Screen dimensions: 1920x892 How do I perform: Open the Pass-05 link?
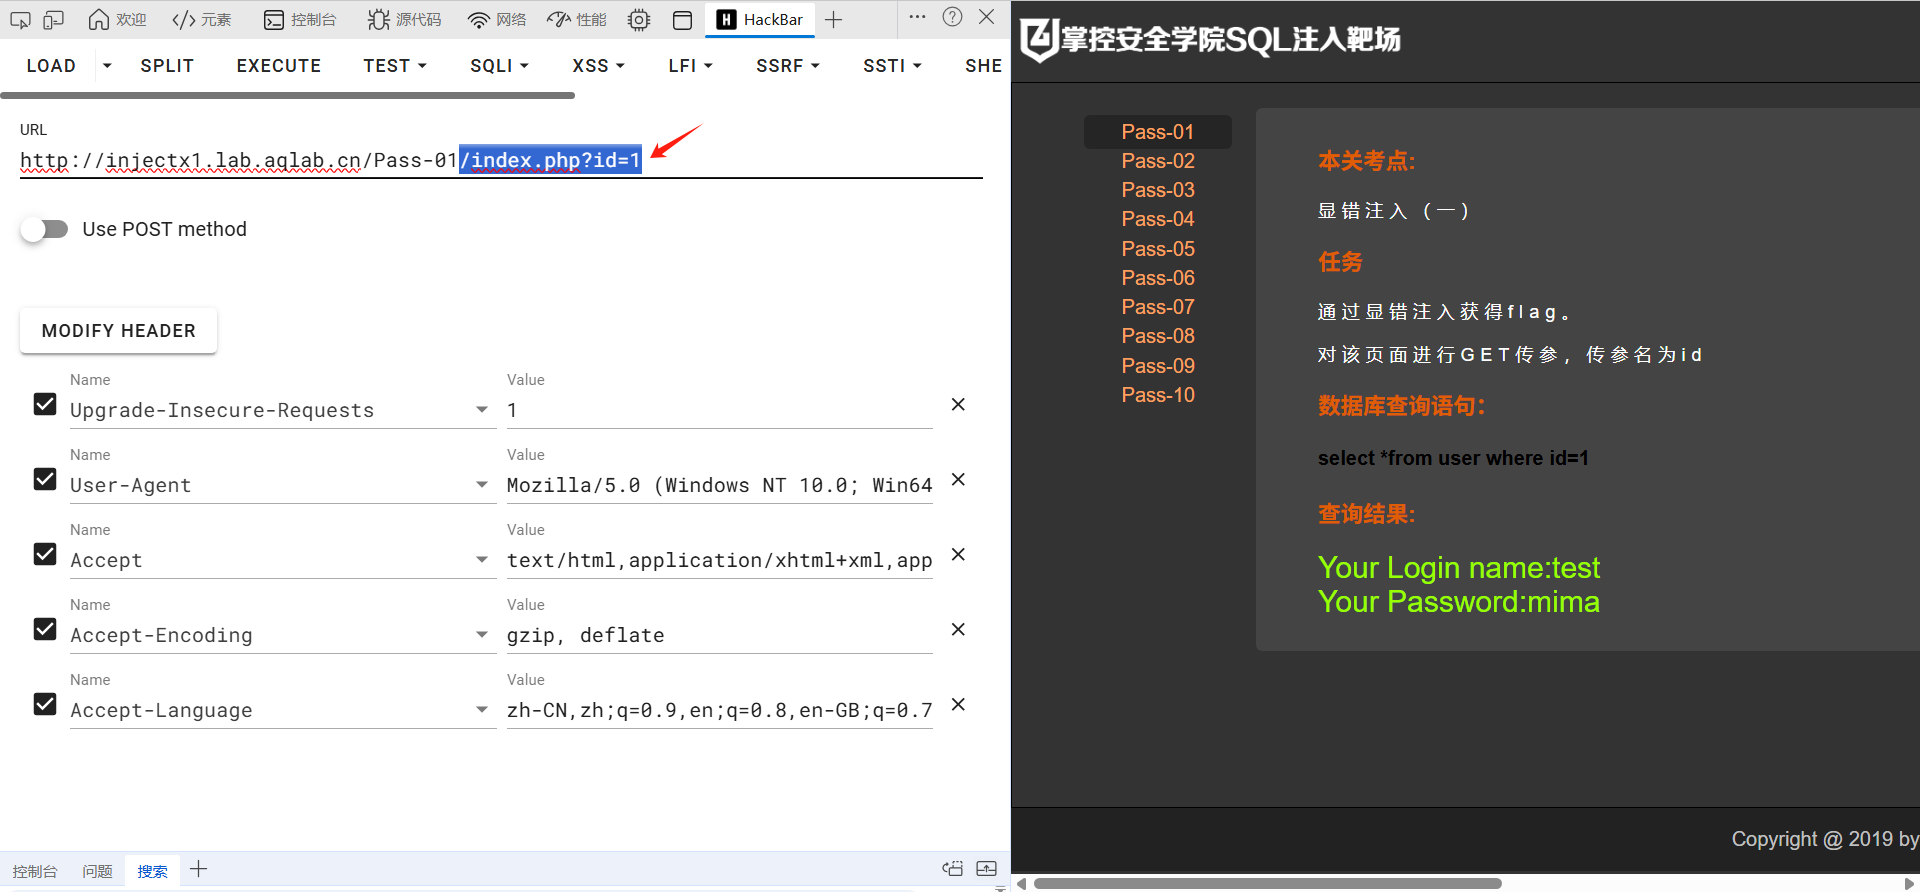(1158, 249)
